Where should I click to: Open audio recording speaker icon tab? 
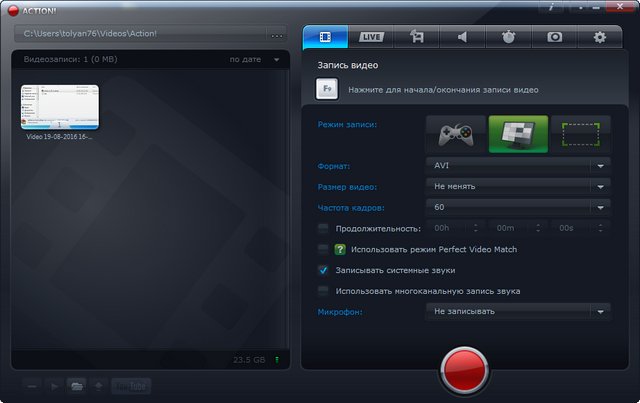coord(463,37)
